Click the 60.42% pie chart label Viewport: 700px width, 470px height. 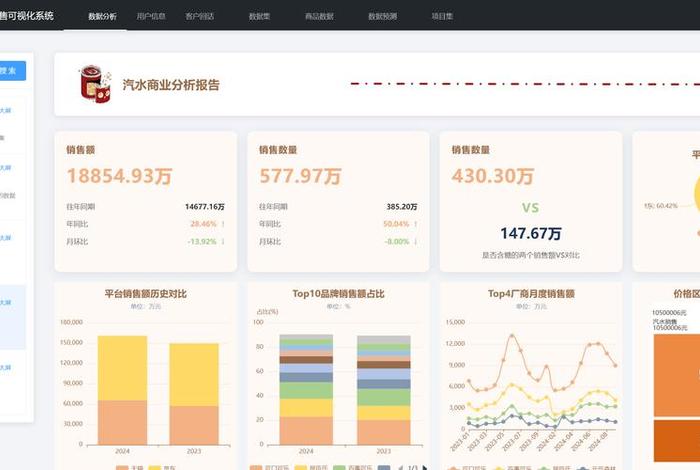[x=661, y=206]
